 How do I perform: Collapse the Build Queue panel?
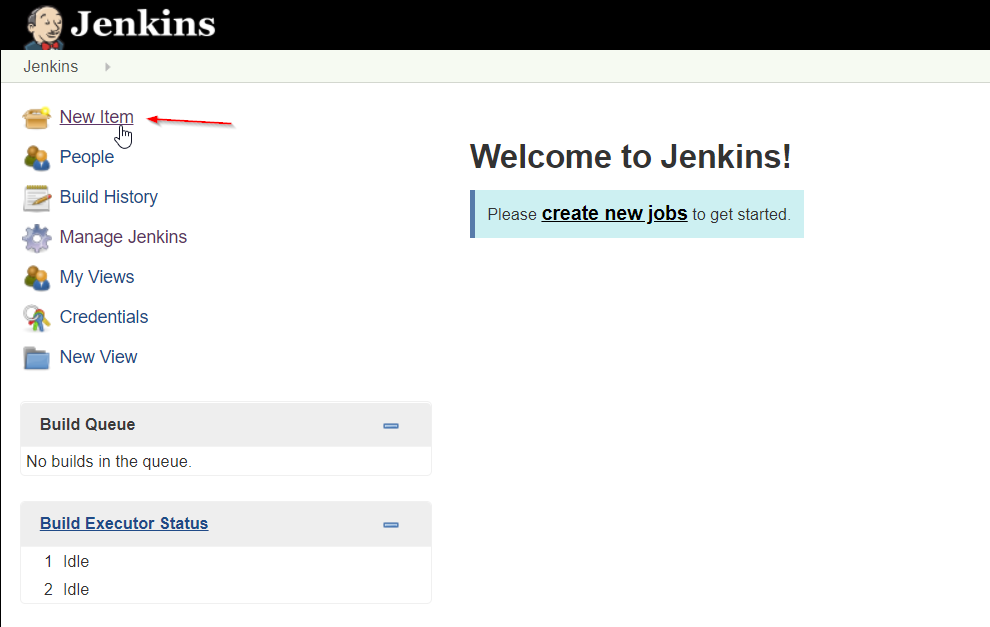point(390,424)
